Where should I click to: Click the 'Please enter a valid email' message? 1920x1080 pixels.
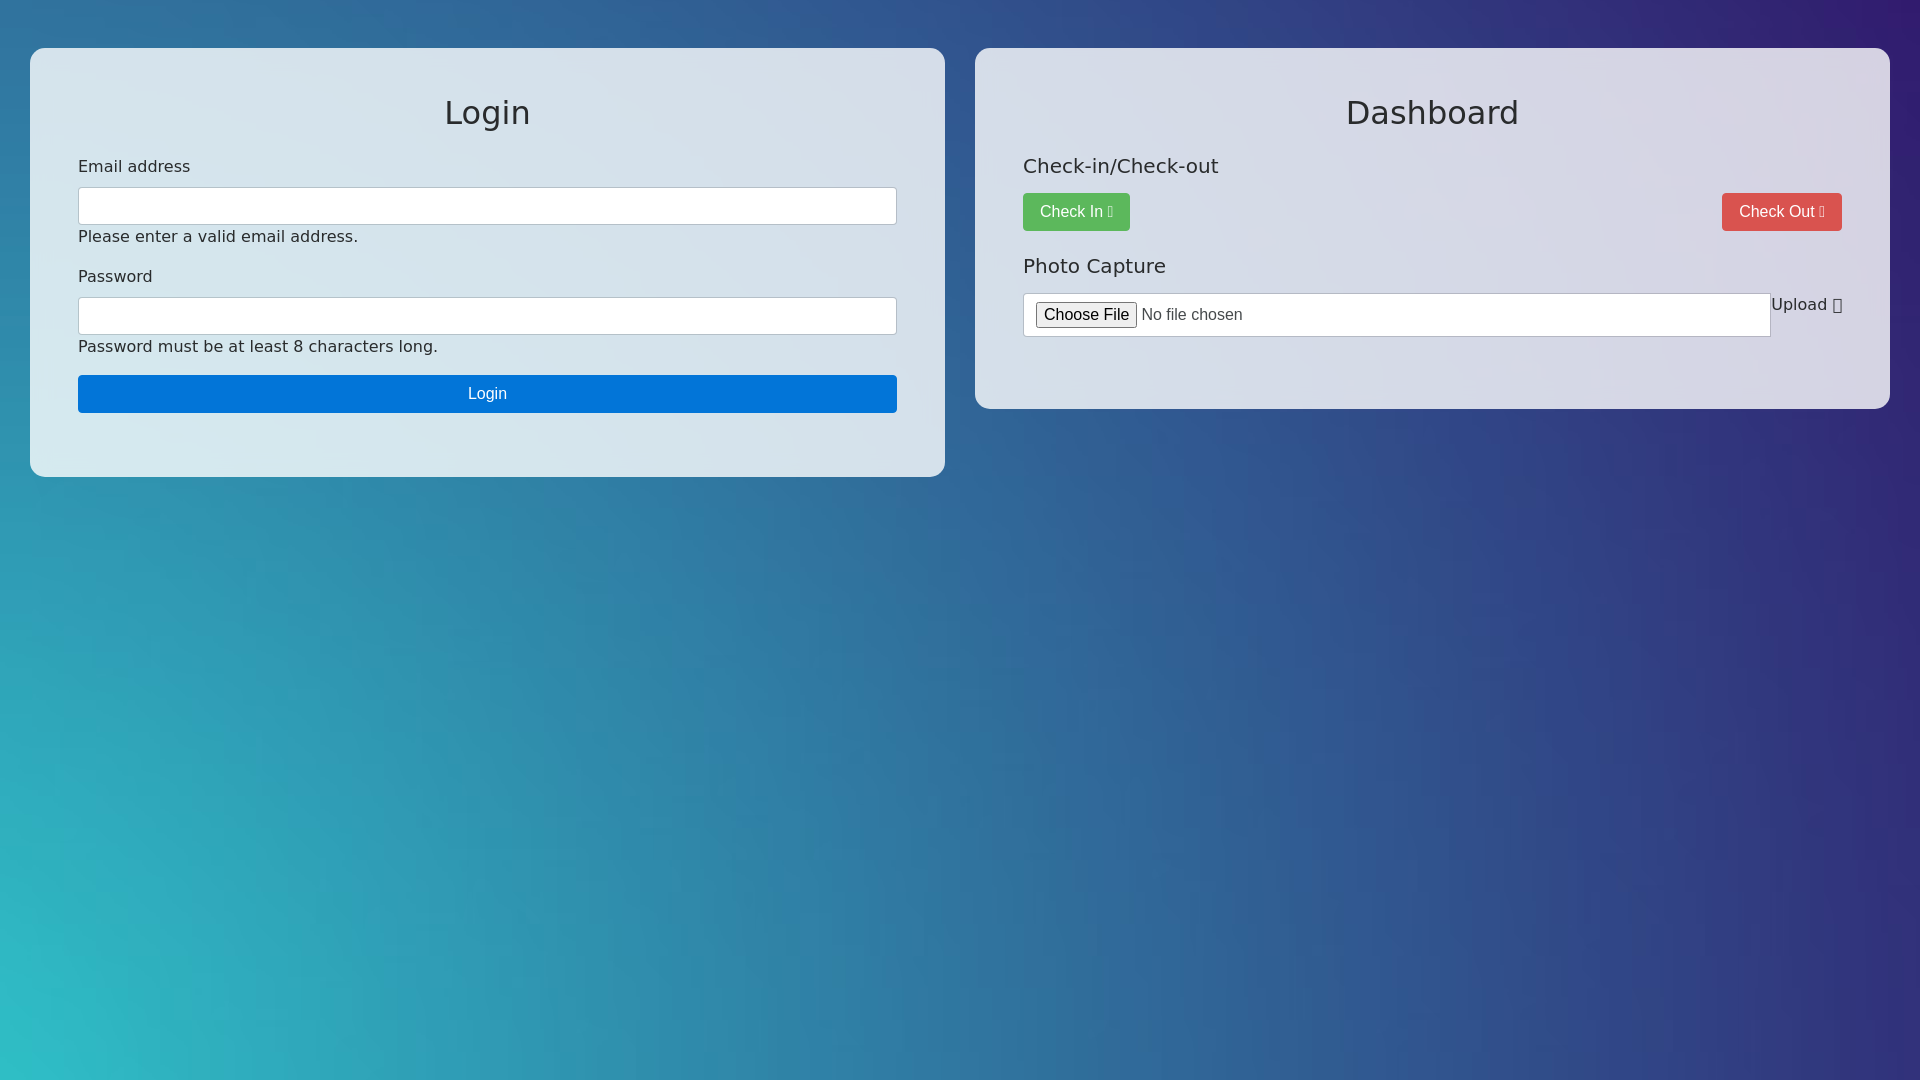[x=218, y=237]
